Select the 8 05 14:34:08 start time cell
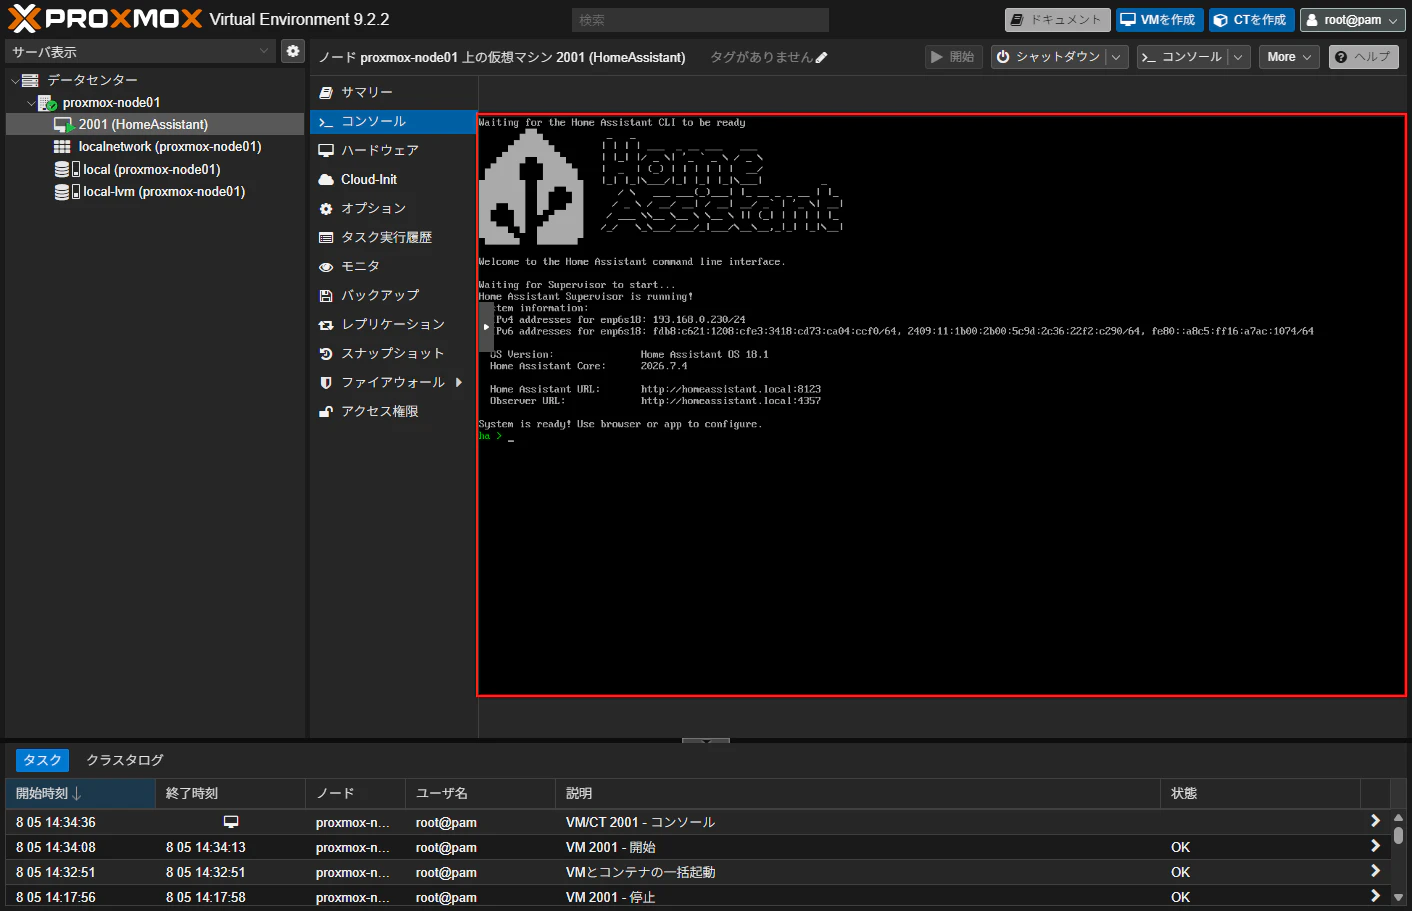1412x911 pixels. (x=80, y=847)
